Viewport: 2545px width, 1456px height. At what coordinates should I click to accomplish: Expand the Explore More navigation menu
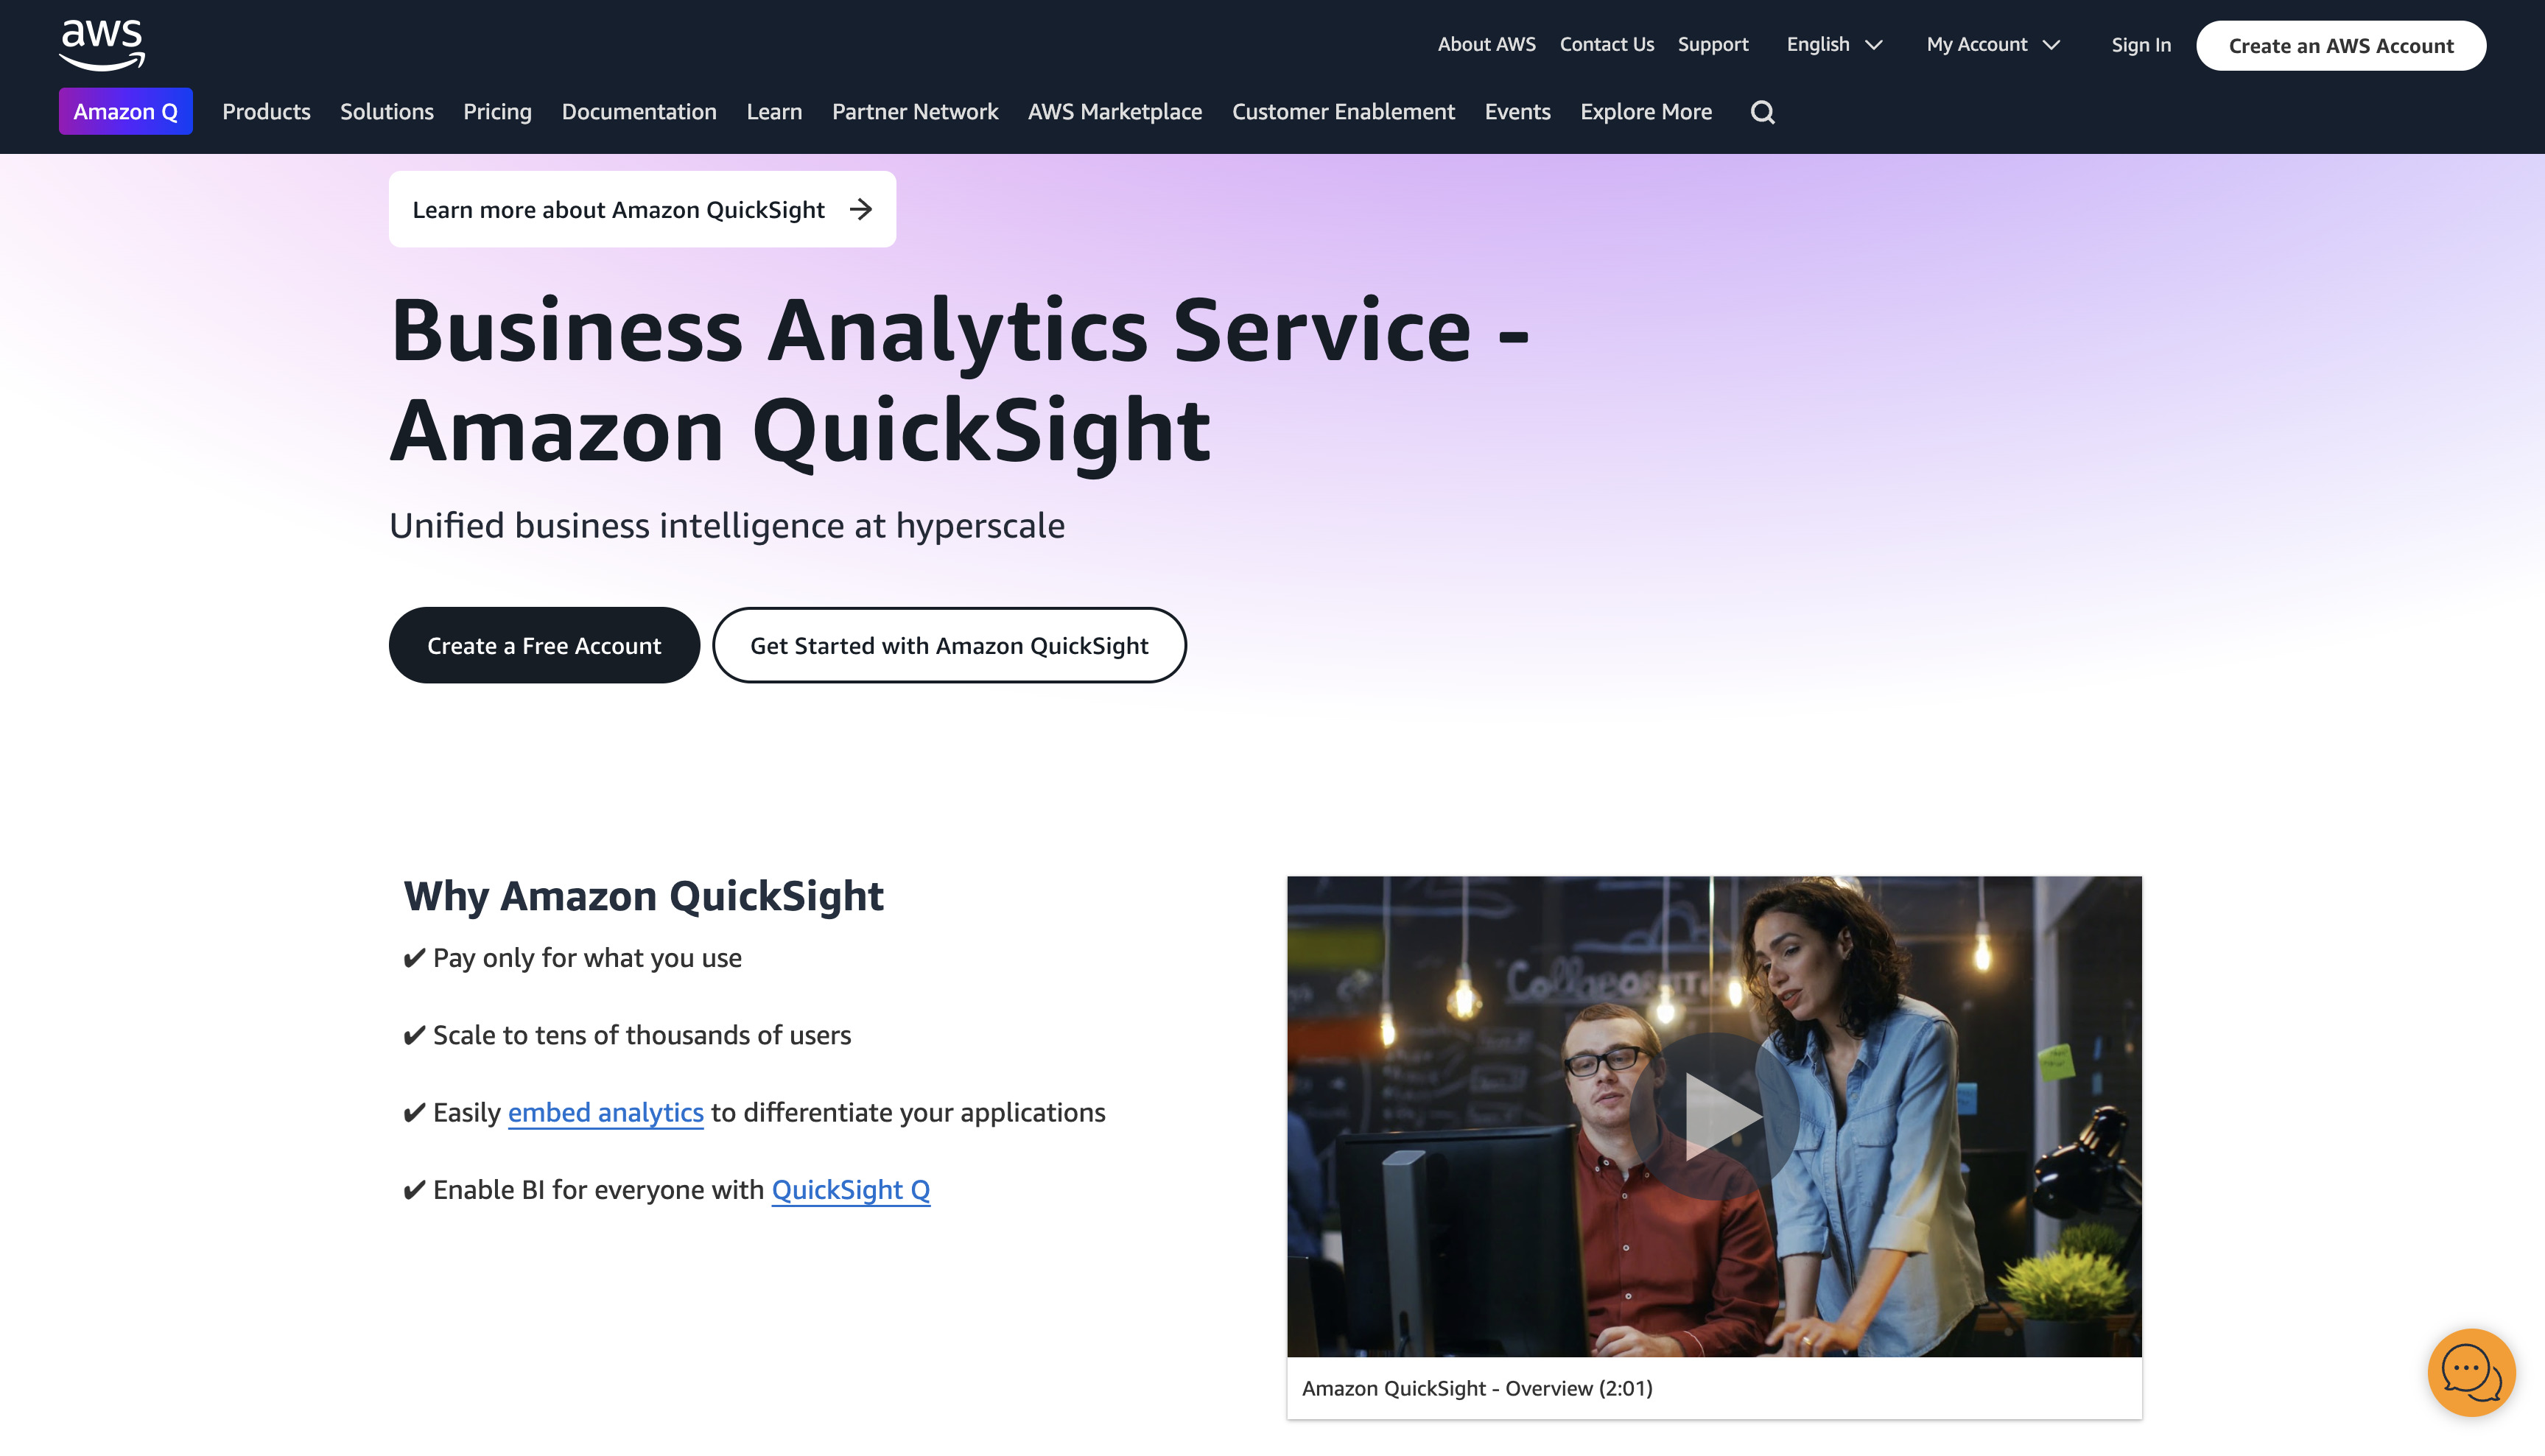click(x=1646, y=110)
